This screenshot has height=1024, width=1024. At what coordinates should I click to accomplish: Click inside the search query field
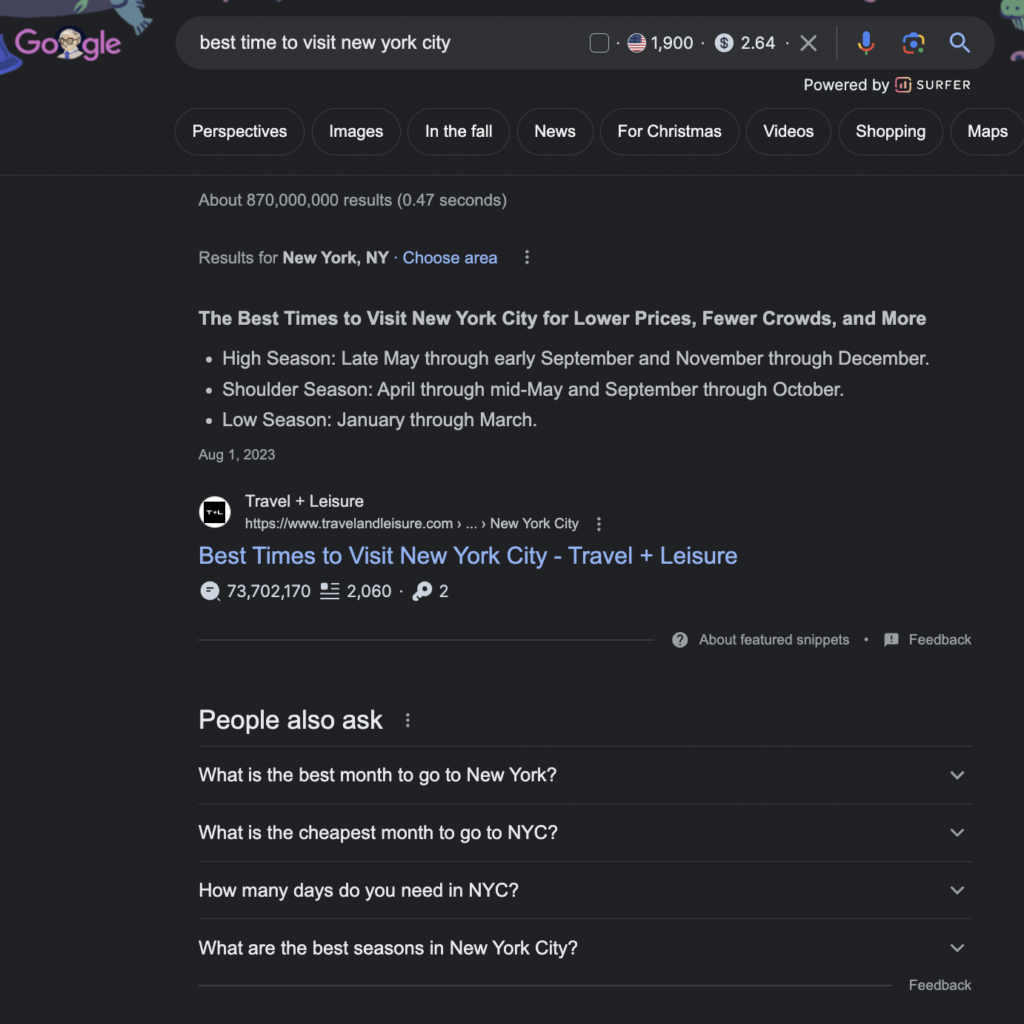point(380,43)
